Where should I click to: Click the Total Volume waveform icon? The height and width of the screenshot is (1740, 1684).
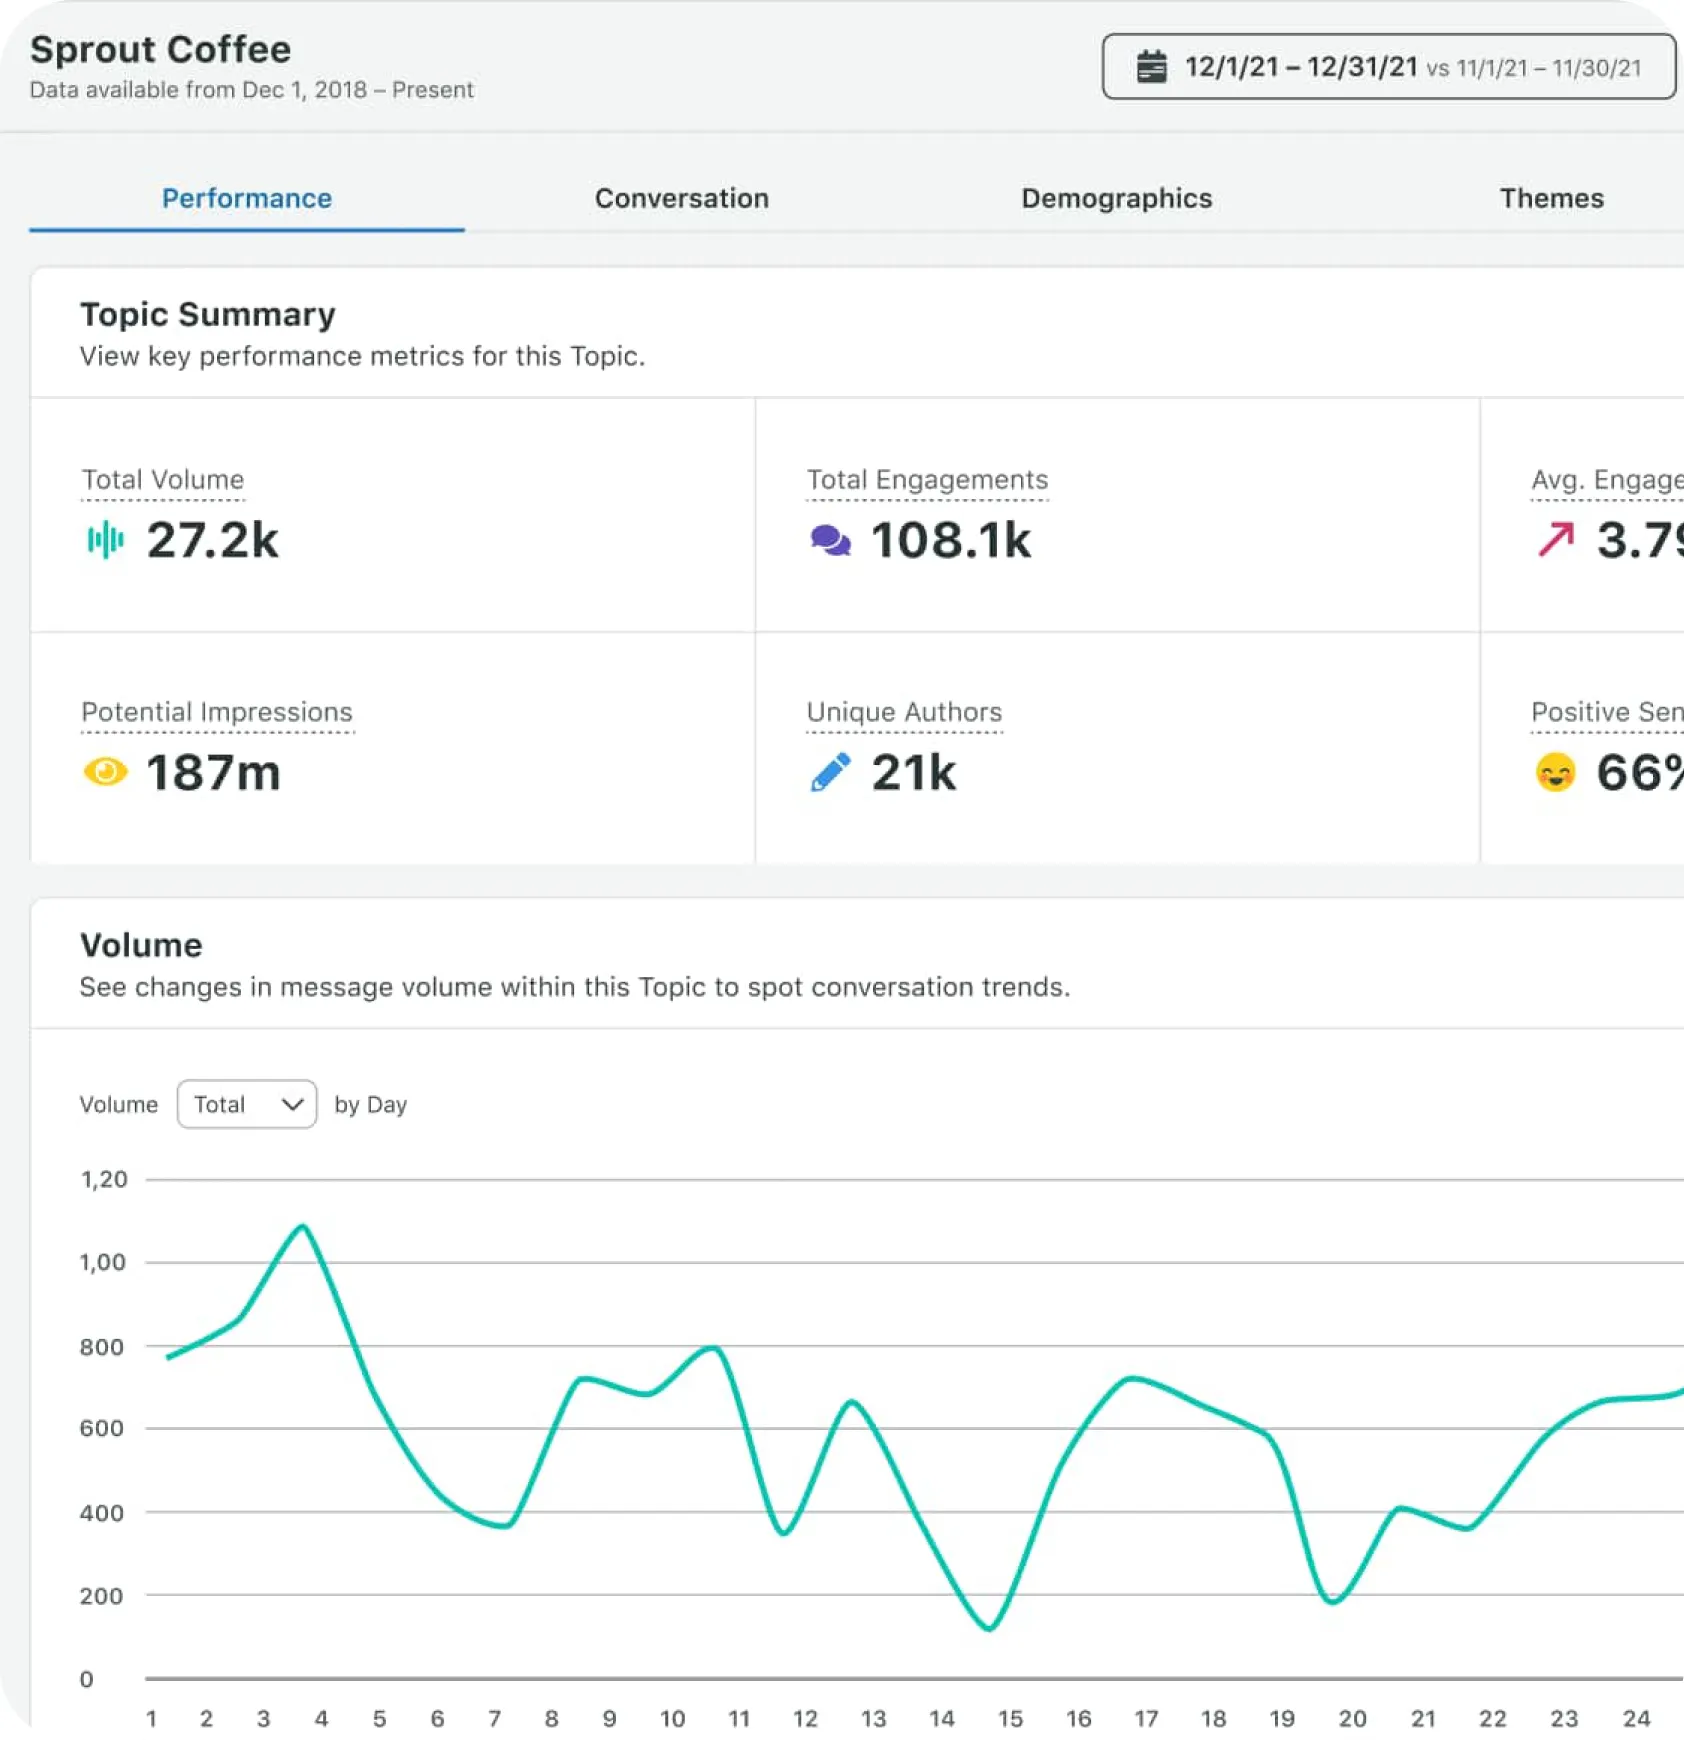pos(105,541)
